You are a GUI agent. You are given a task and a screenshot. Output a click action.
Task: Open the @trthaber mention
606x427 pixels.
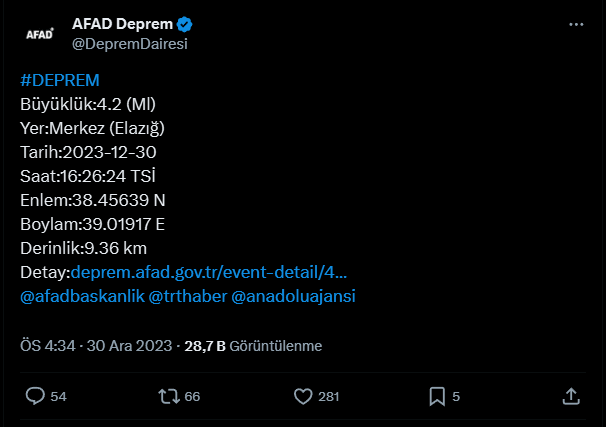click(x=188, y=296)
